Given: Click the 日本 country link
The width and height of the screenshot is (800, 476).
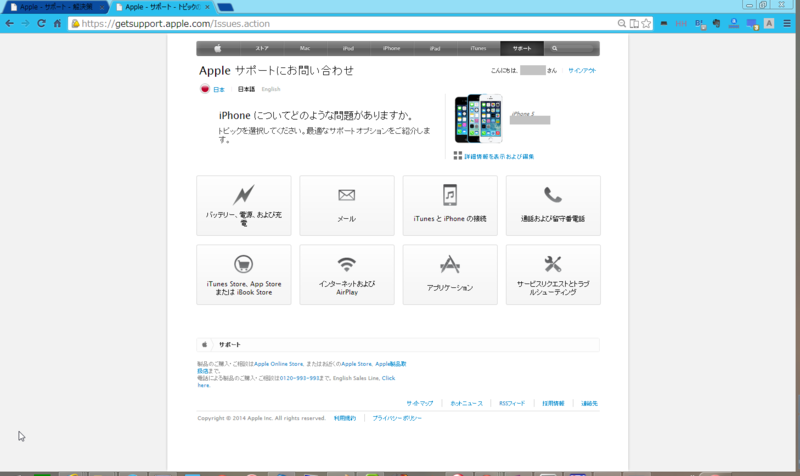Looking at the screenshot, I should pyautogui.click(x=219, y=89).
